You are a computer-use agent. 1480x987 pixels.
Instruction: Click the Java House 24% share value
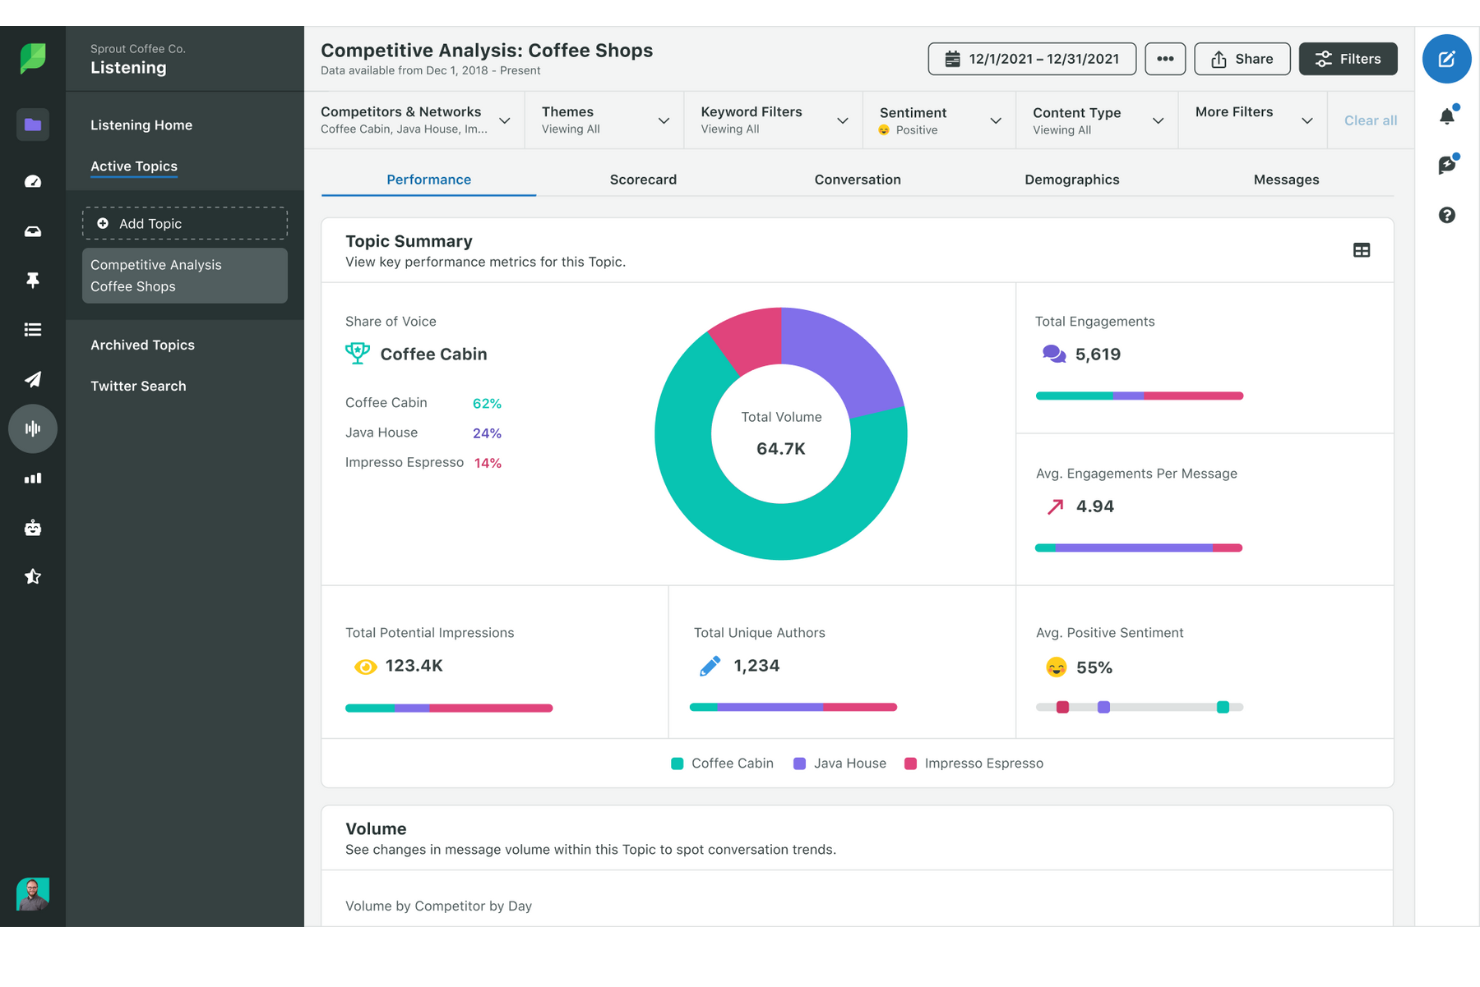pos(487,433)
